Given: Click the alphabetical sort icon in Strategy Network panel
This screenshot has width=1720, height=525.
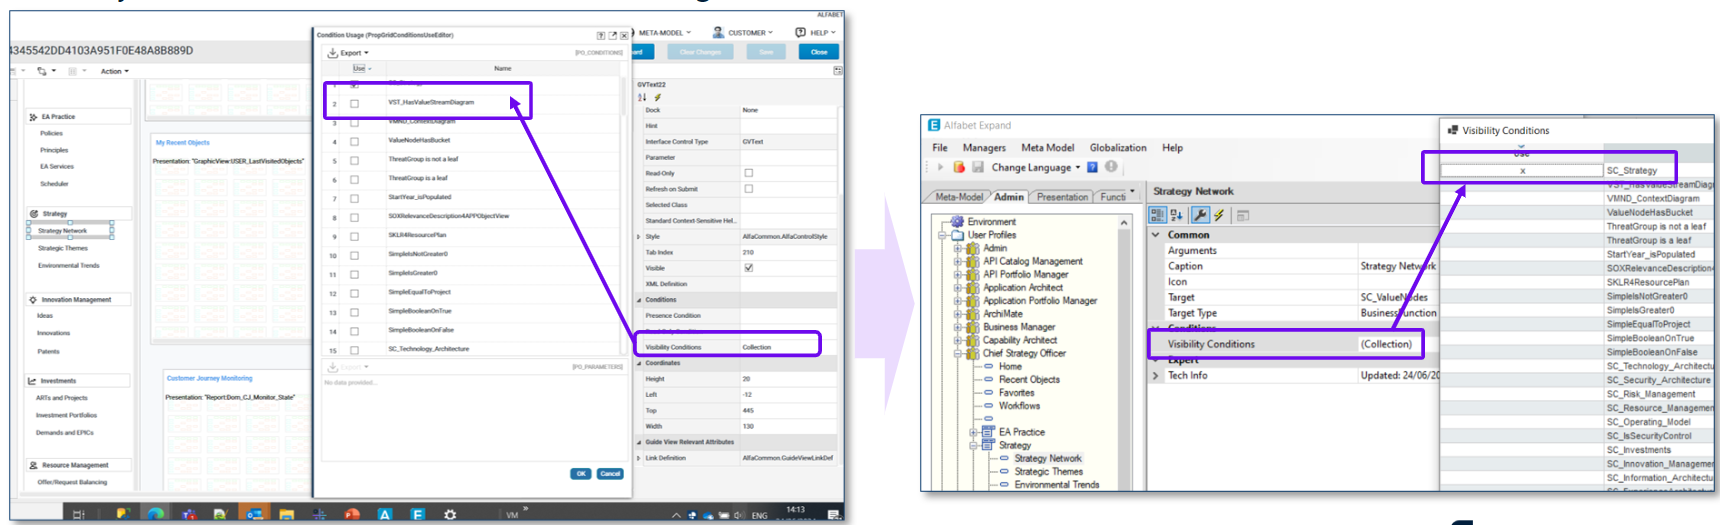Looking at the screenshot, I should click(1177, 215).
